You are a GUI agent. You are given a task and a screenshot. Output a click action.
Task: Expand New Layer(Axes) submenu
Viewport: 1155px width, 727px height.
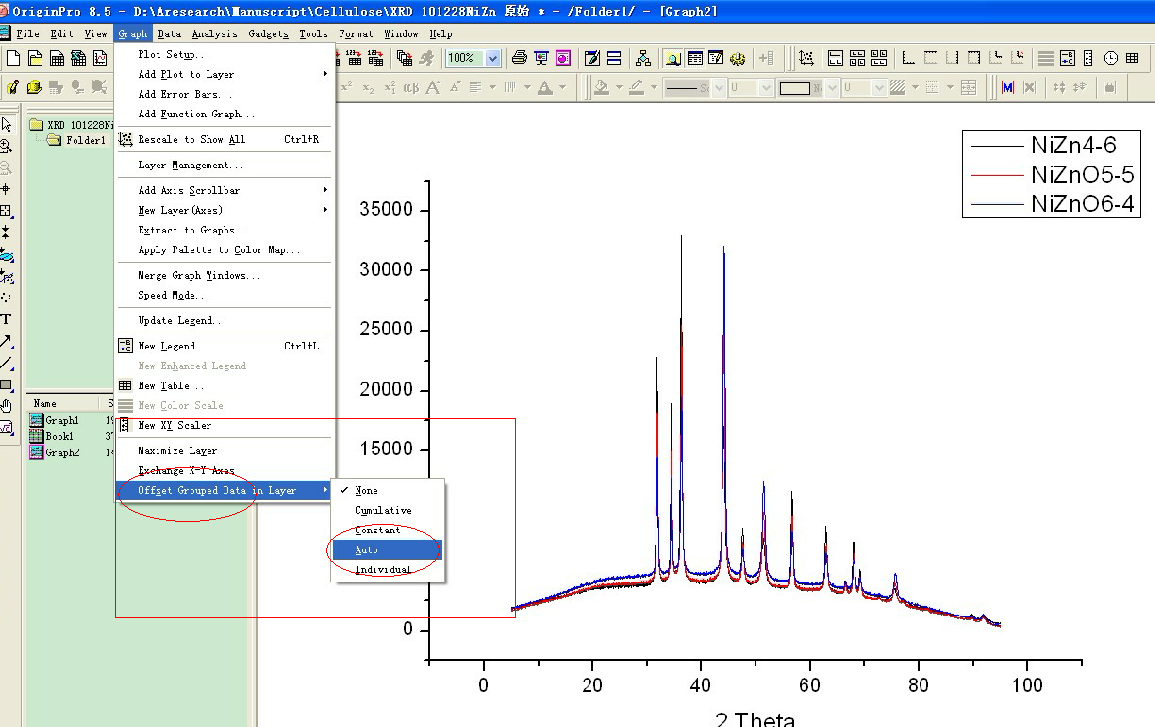coord(180,210)
